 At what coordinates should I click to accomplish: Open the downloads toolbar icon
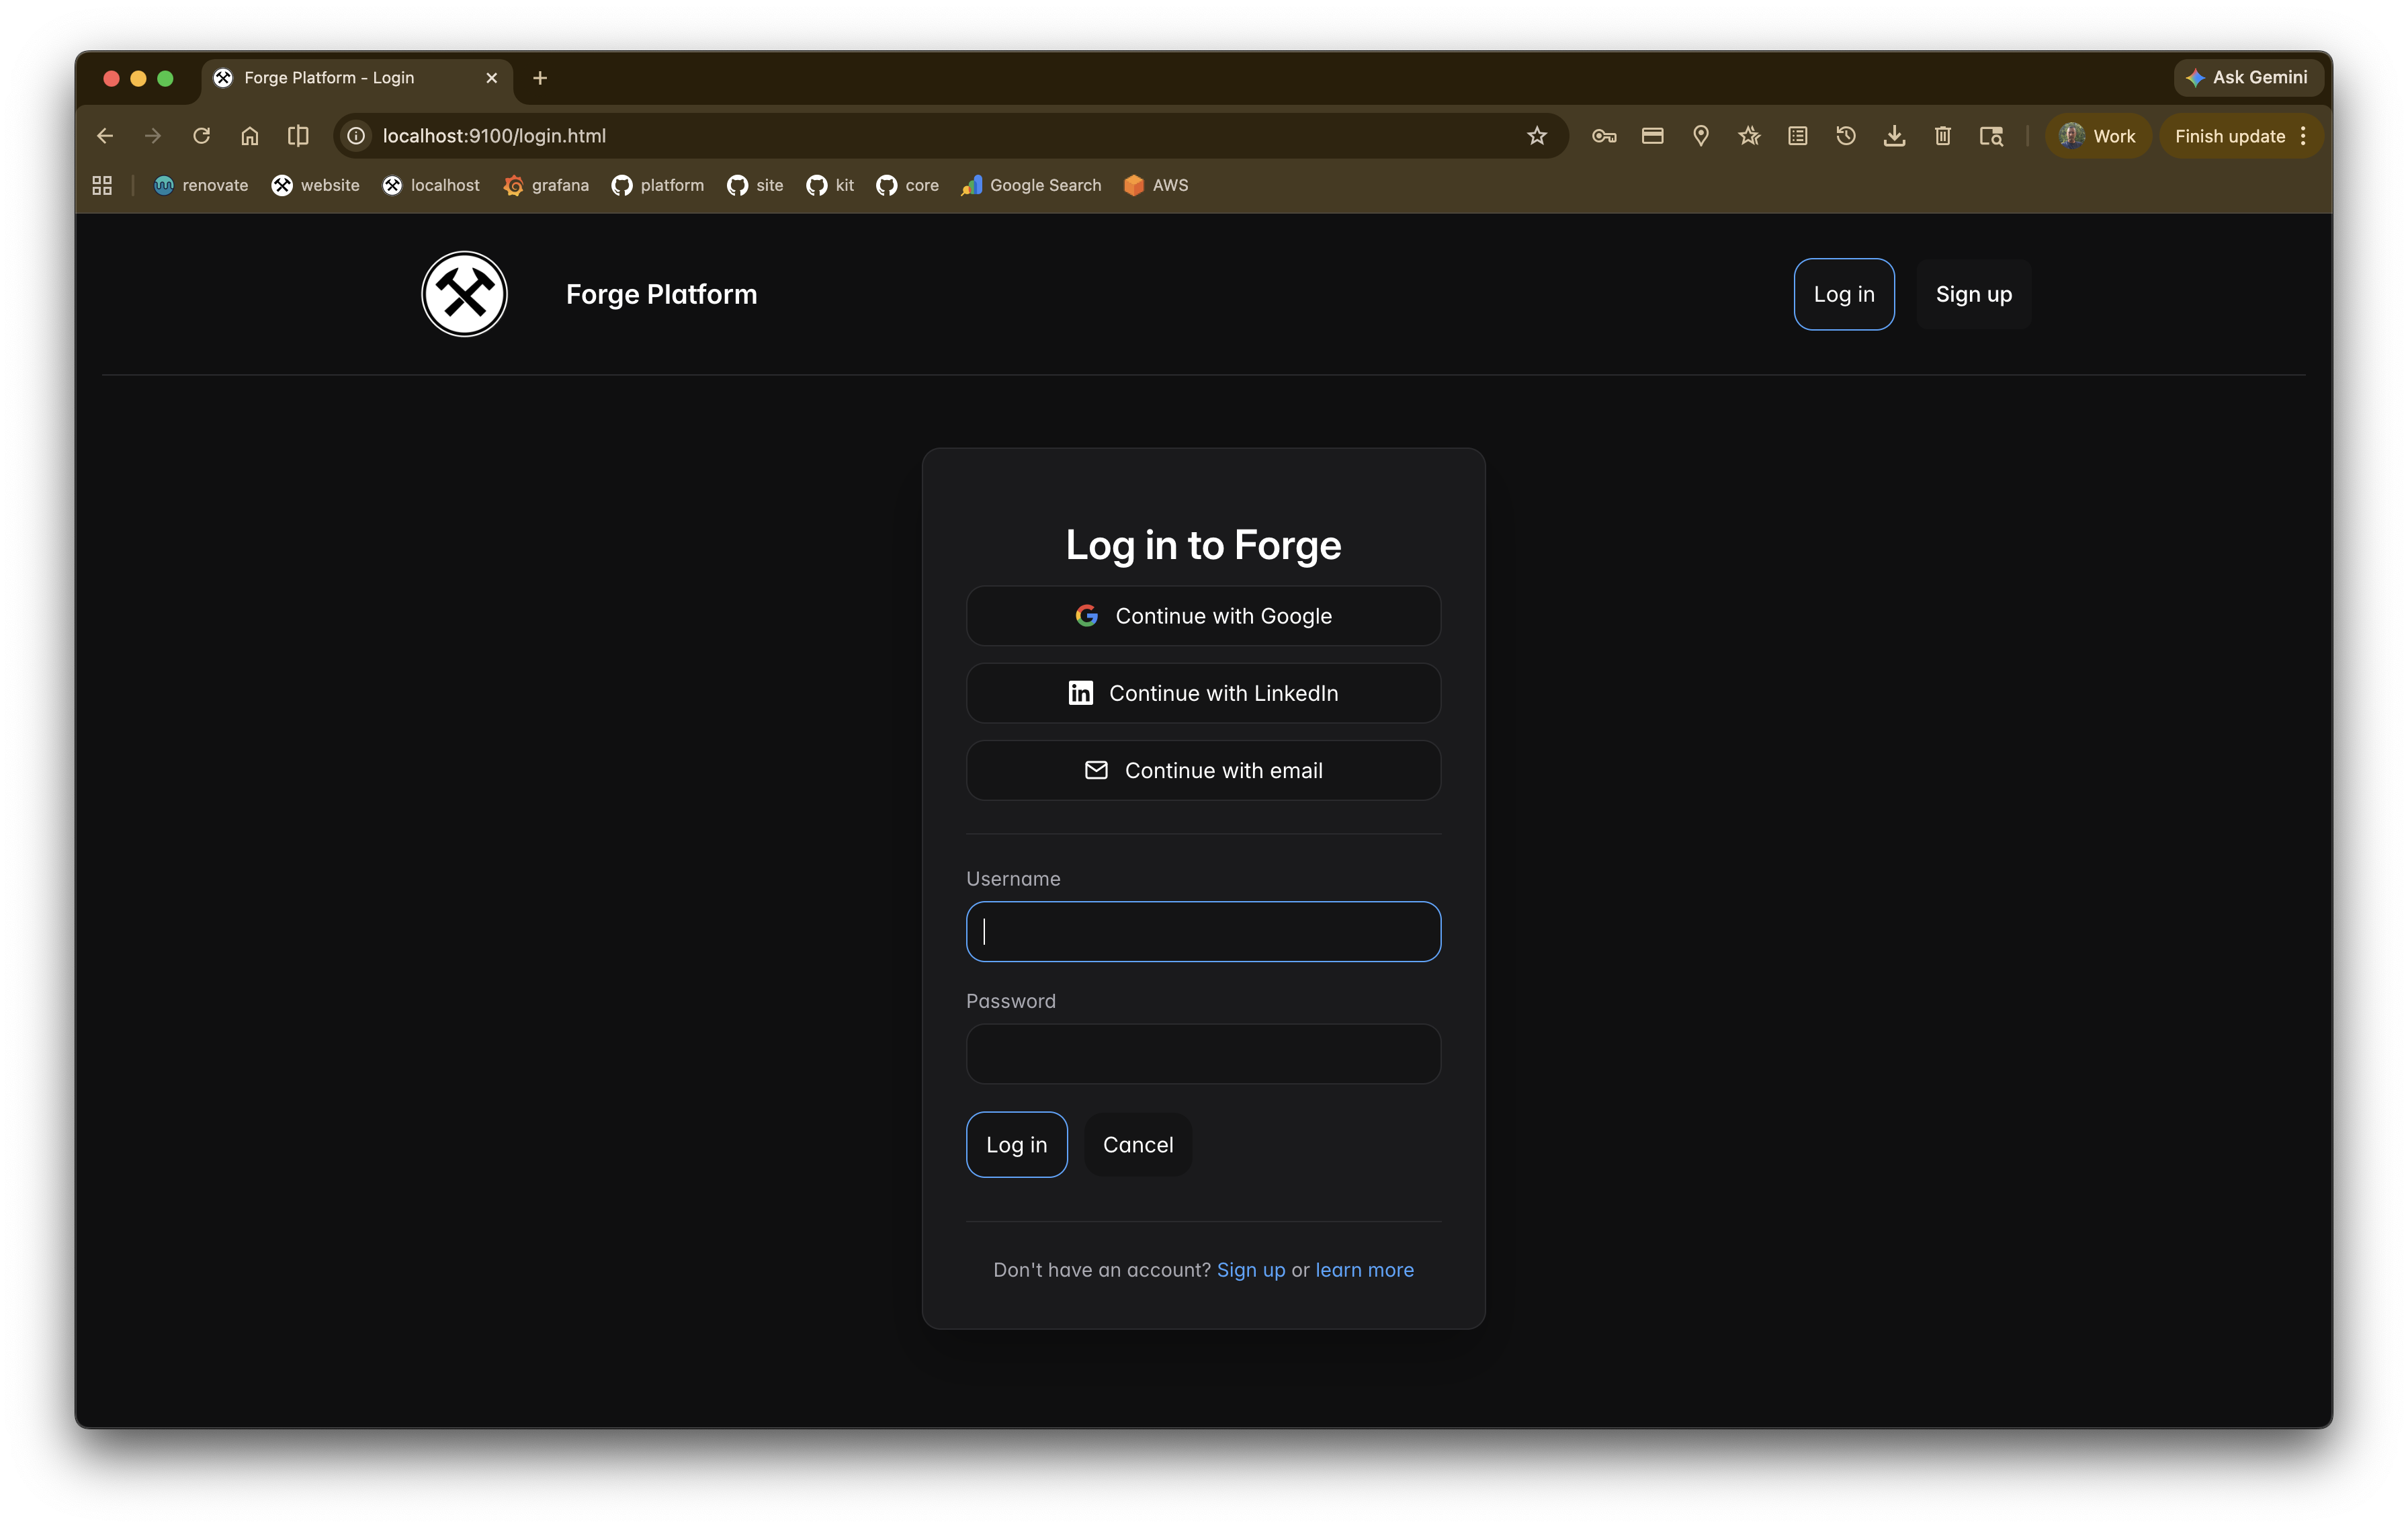tap(1894, 136)
